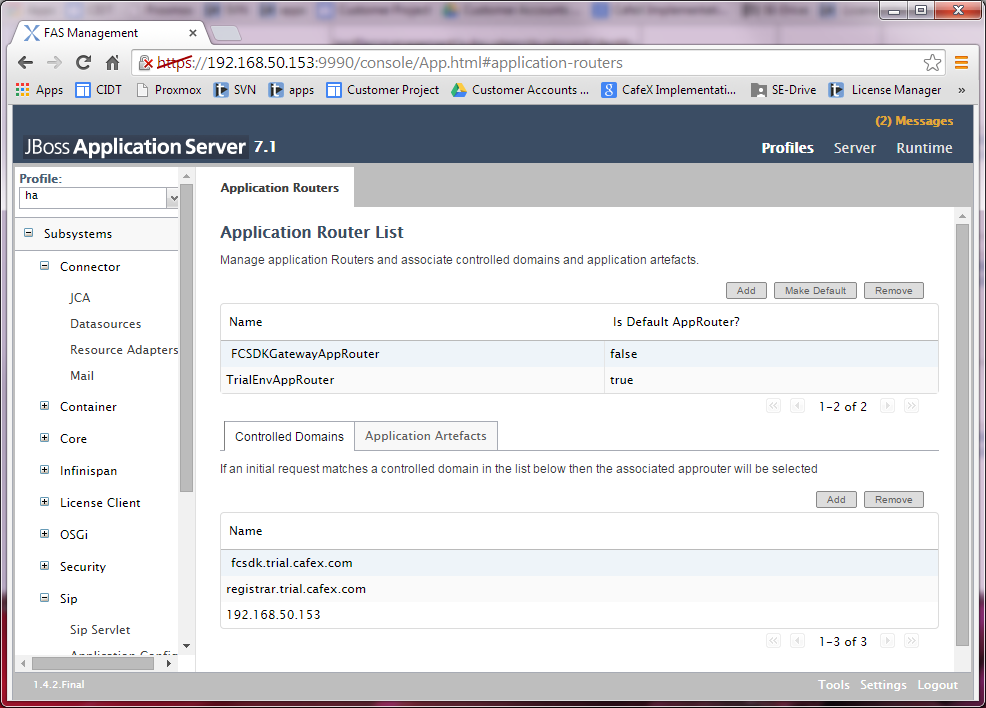
Task: Collapse the Subsystems tree
Action: pos(28,233)
